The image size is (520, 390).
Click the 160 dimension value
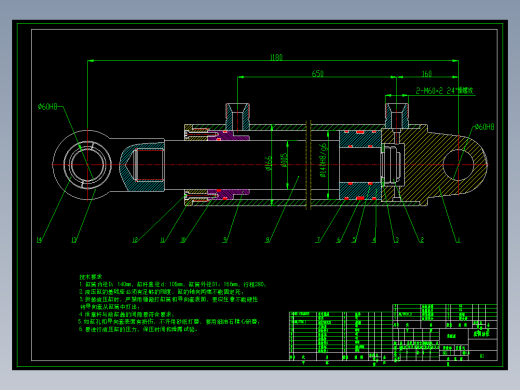(x=427, y=73)
